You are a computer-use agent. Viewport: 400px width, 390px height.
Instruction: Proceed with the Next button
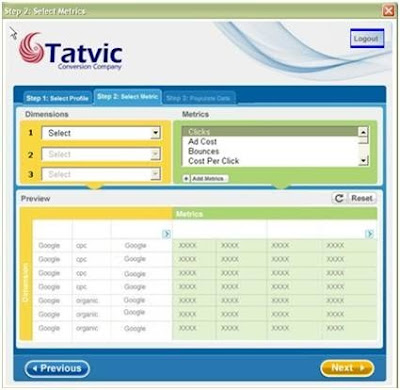[x=347, y=368]
